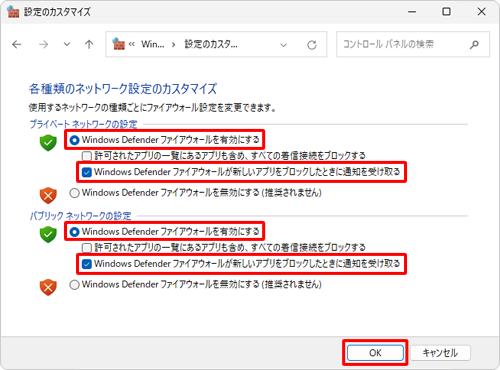Go back using the left arrow
The image size is (500, 370).
pyautogui.click(x=17, y=44)
